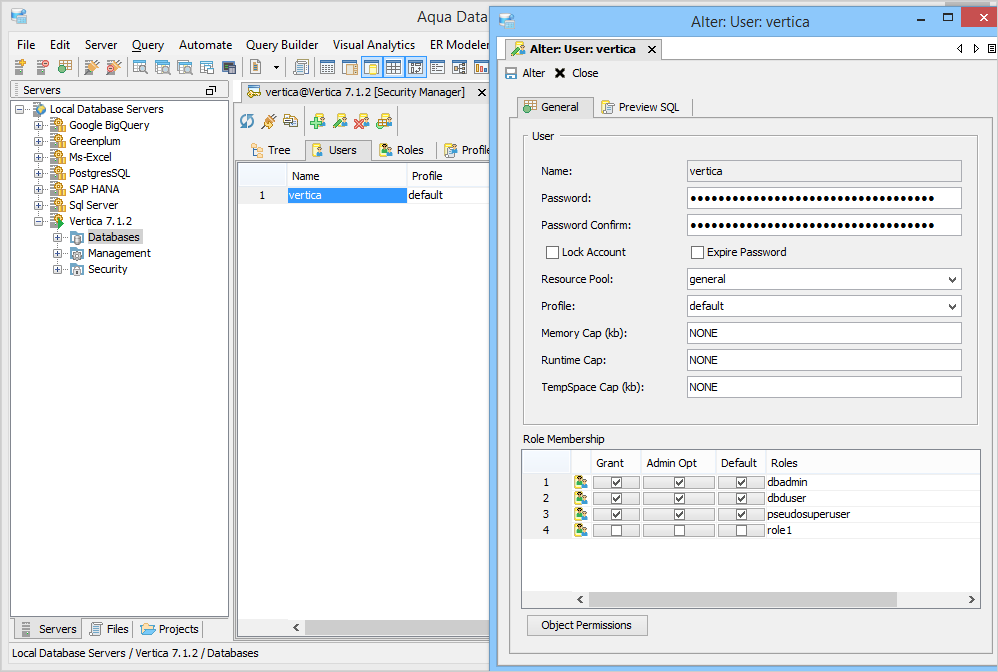The width and height of the screenshot is (998, 672).
Task: Expand the Databases node under Vertica
Action: pos(57,237)
